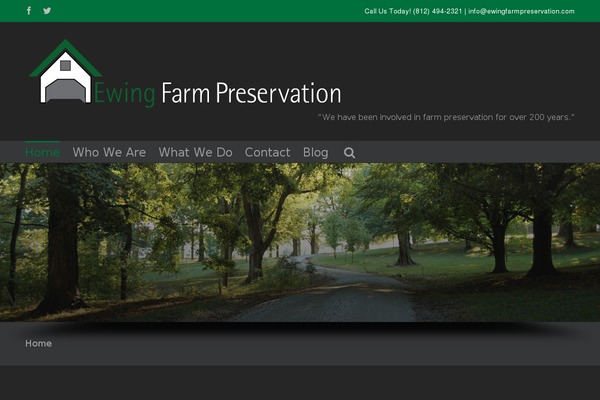Click the info@ewingfarmpreservation.com email link
The width and height of the screenshot is (600, 400).
click(x=521, y=11)
